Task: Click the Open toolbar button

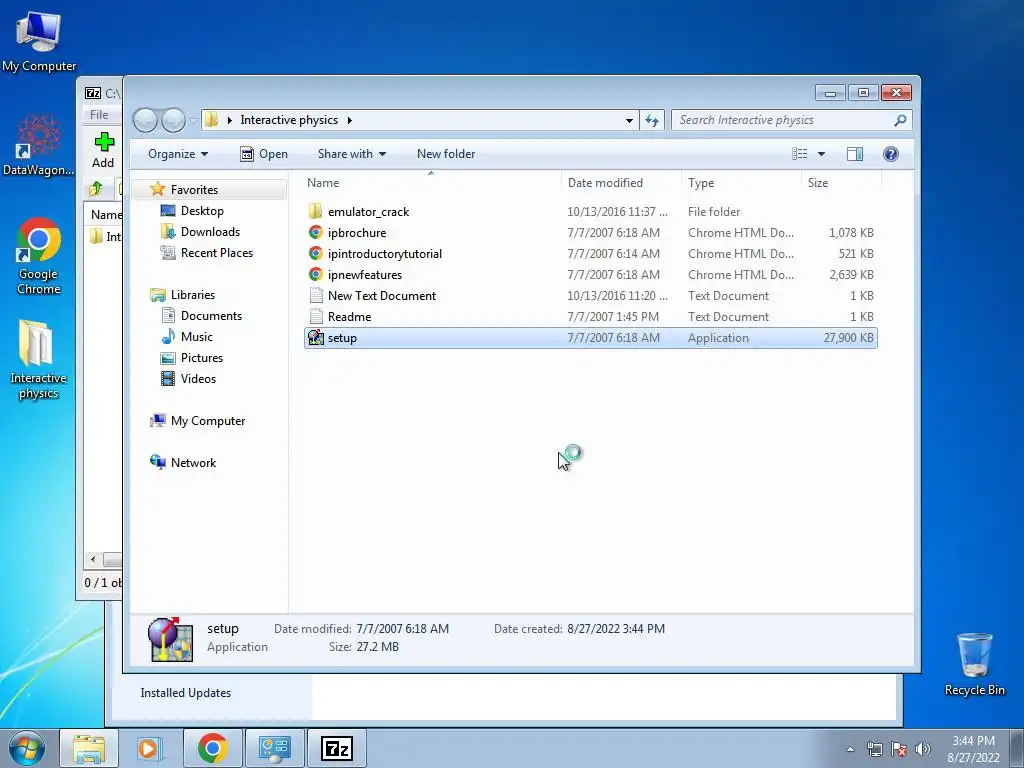Action: 264,153
